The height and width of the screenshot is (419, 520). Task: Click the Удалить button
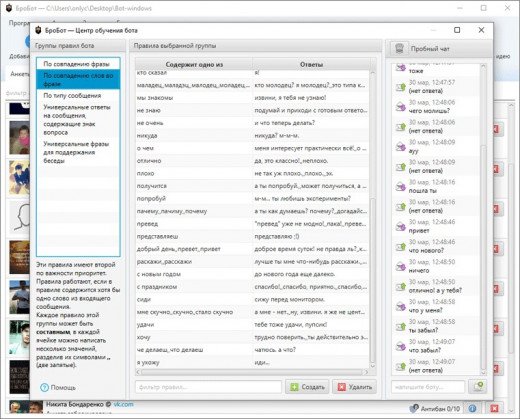point(355,387)
